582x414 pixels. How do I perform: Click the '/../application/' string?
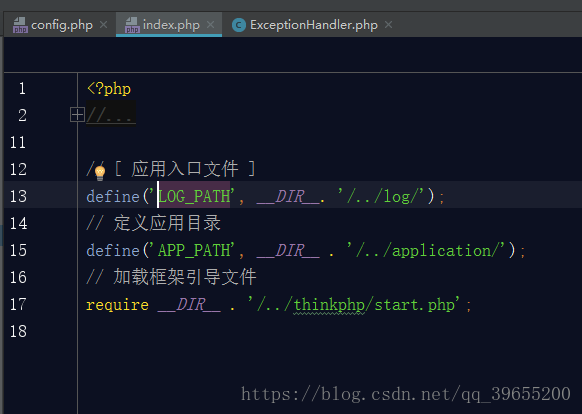(426, 251)
